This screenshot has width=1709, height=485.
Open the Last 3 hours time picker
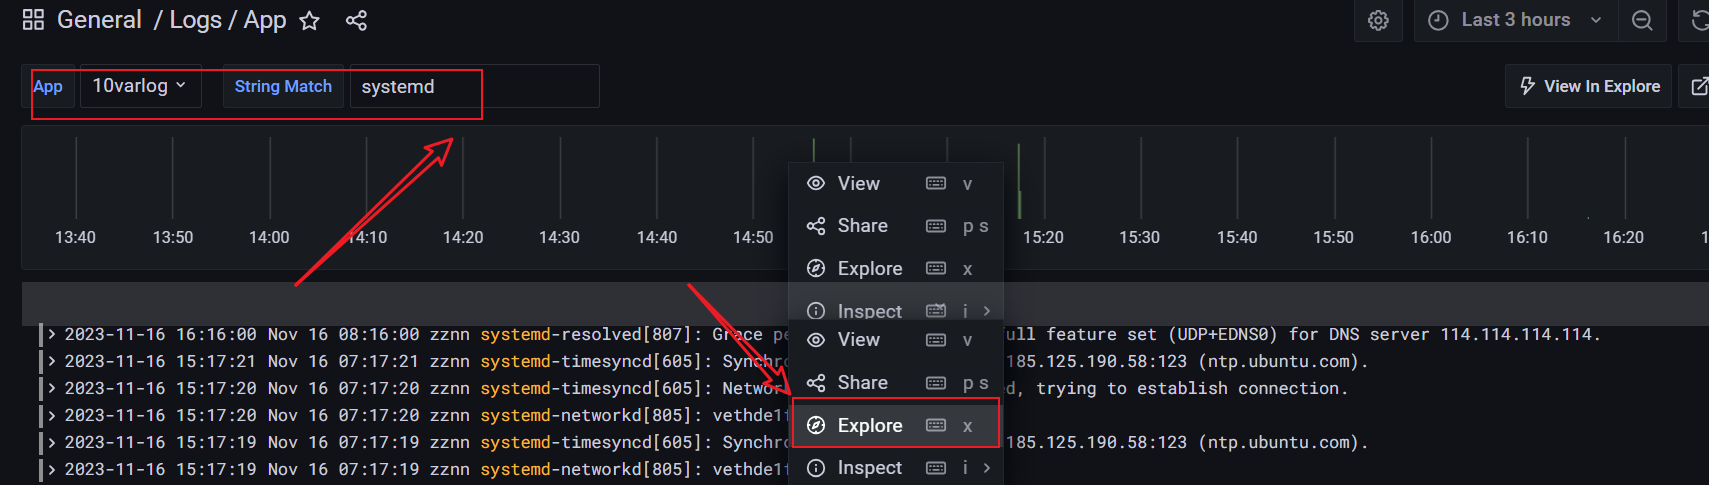click(1515, 20)
